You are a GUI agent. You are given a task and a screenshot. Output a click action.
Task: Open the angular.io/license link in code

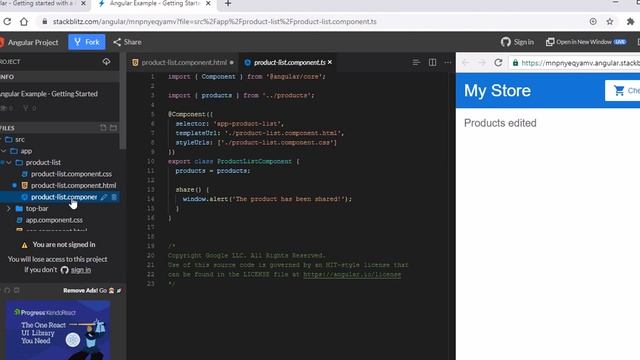(352, 274)
